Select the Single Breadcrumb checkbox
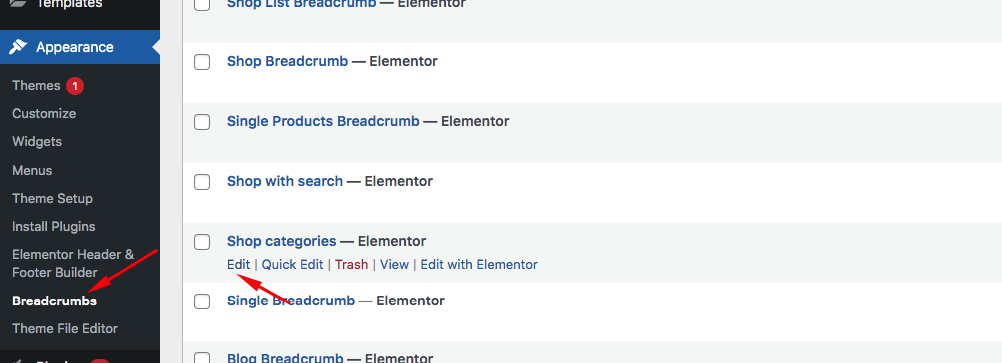 (x=202, y=301)
